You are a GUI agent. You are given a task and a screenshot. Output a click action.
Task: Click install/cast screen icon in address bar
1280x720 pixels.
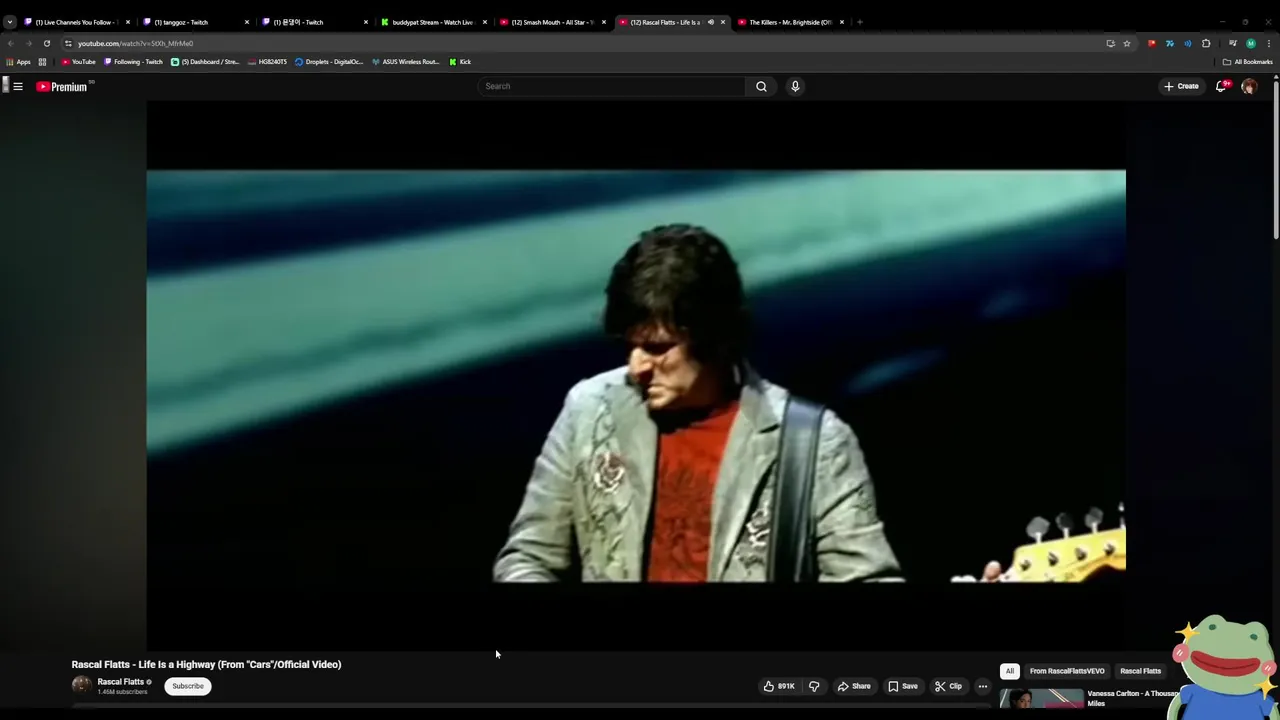tap(1110, 43)
